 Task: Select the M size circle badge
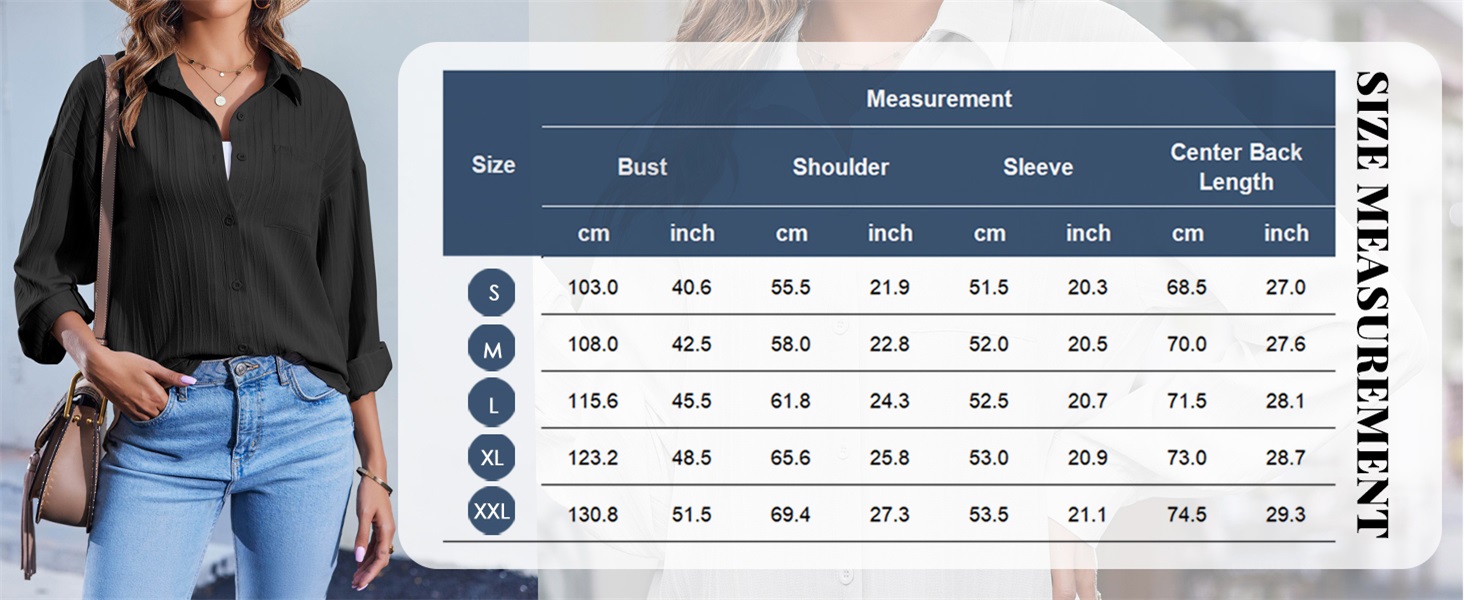(492, 349)
